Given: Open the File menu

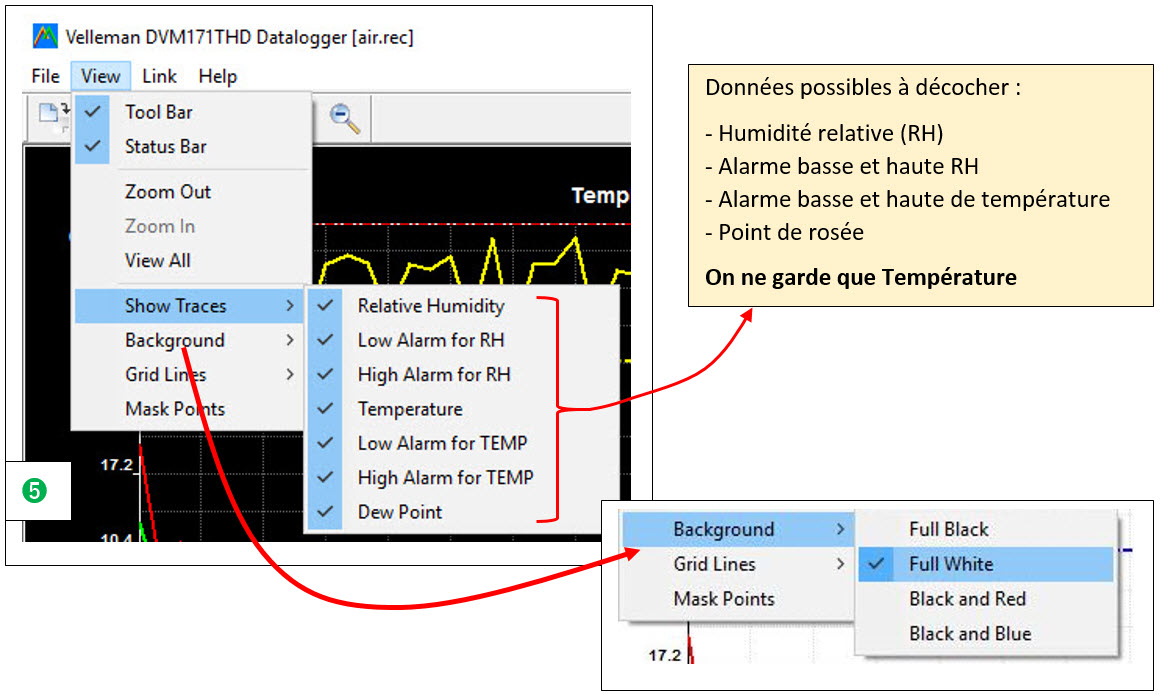Looking at the screenshot, I should (x=45, y=76).
